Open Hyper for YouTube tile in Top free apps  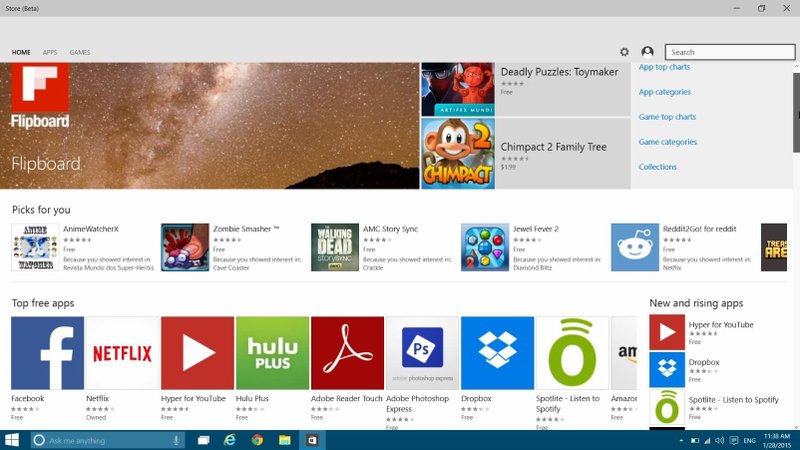pyautogui.click(x=197, y=353)
